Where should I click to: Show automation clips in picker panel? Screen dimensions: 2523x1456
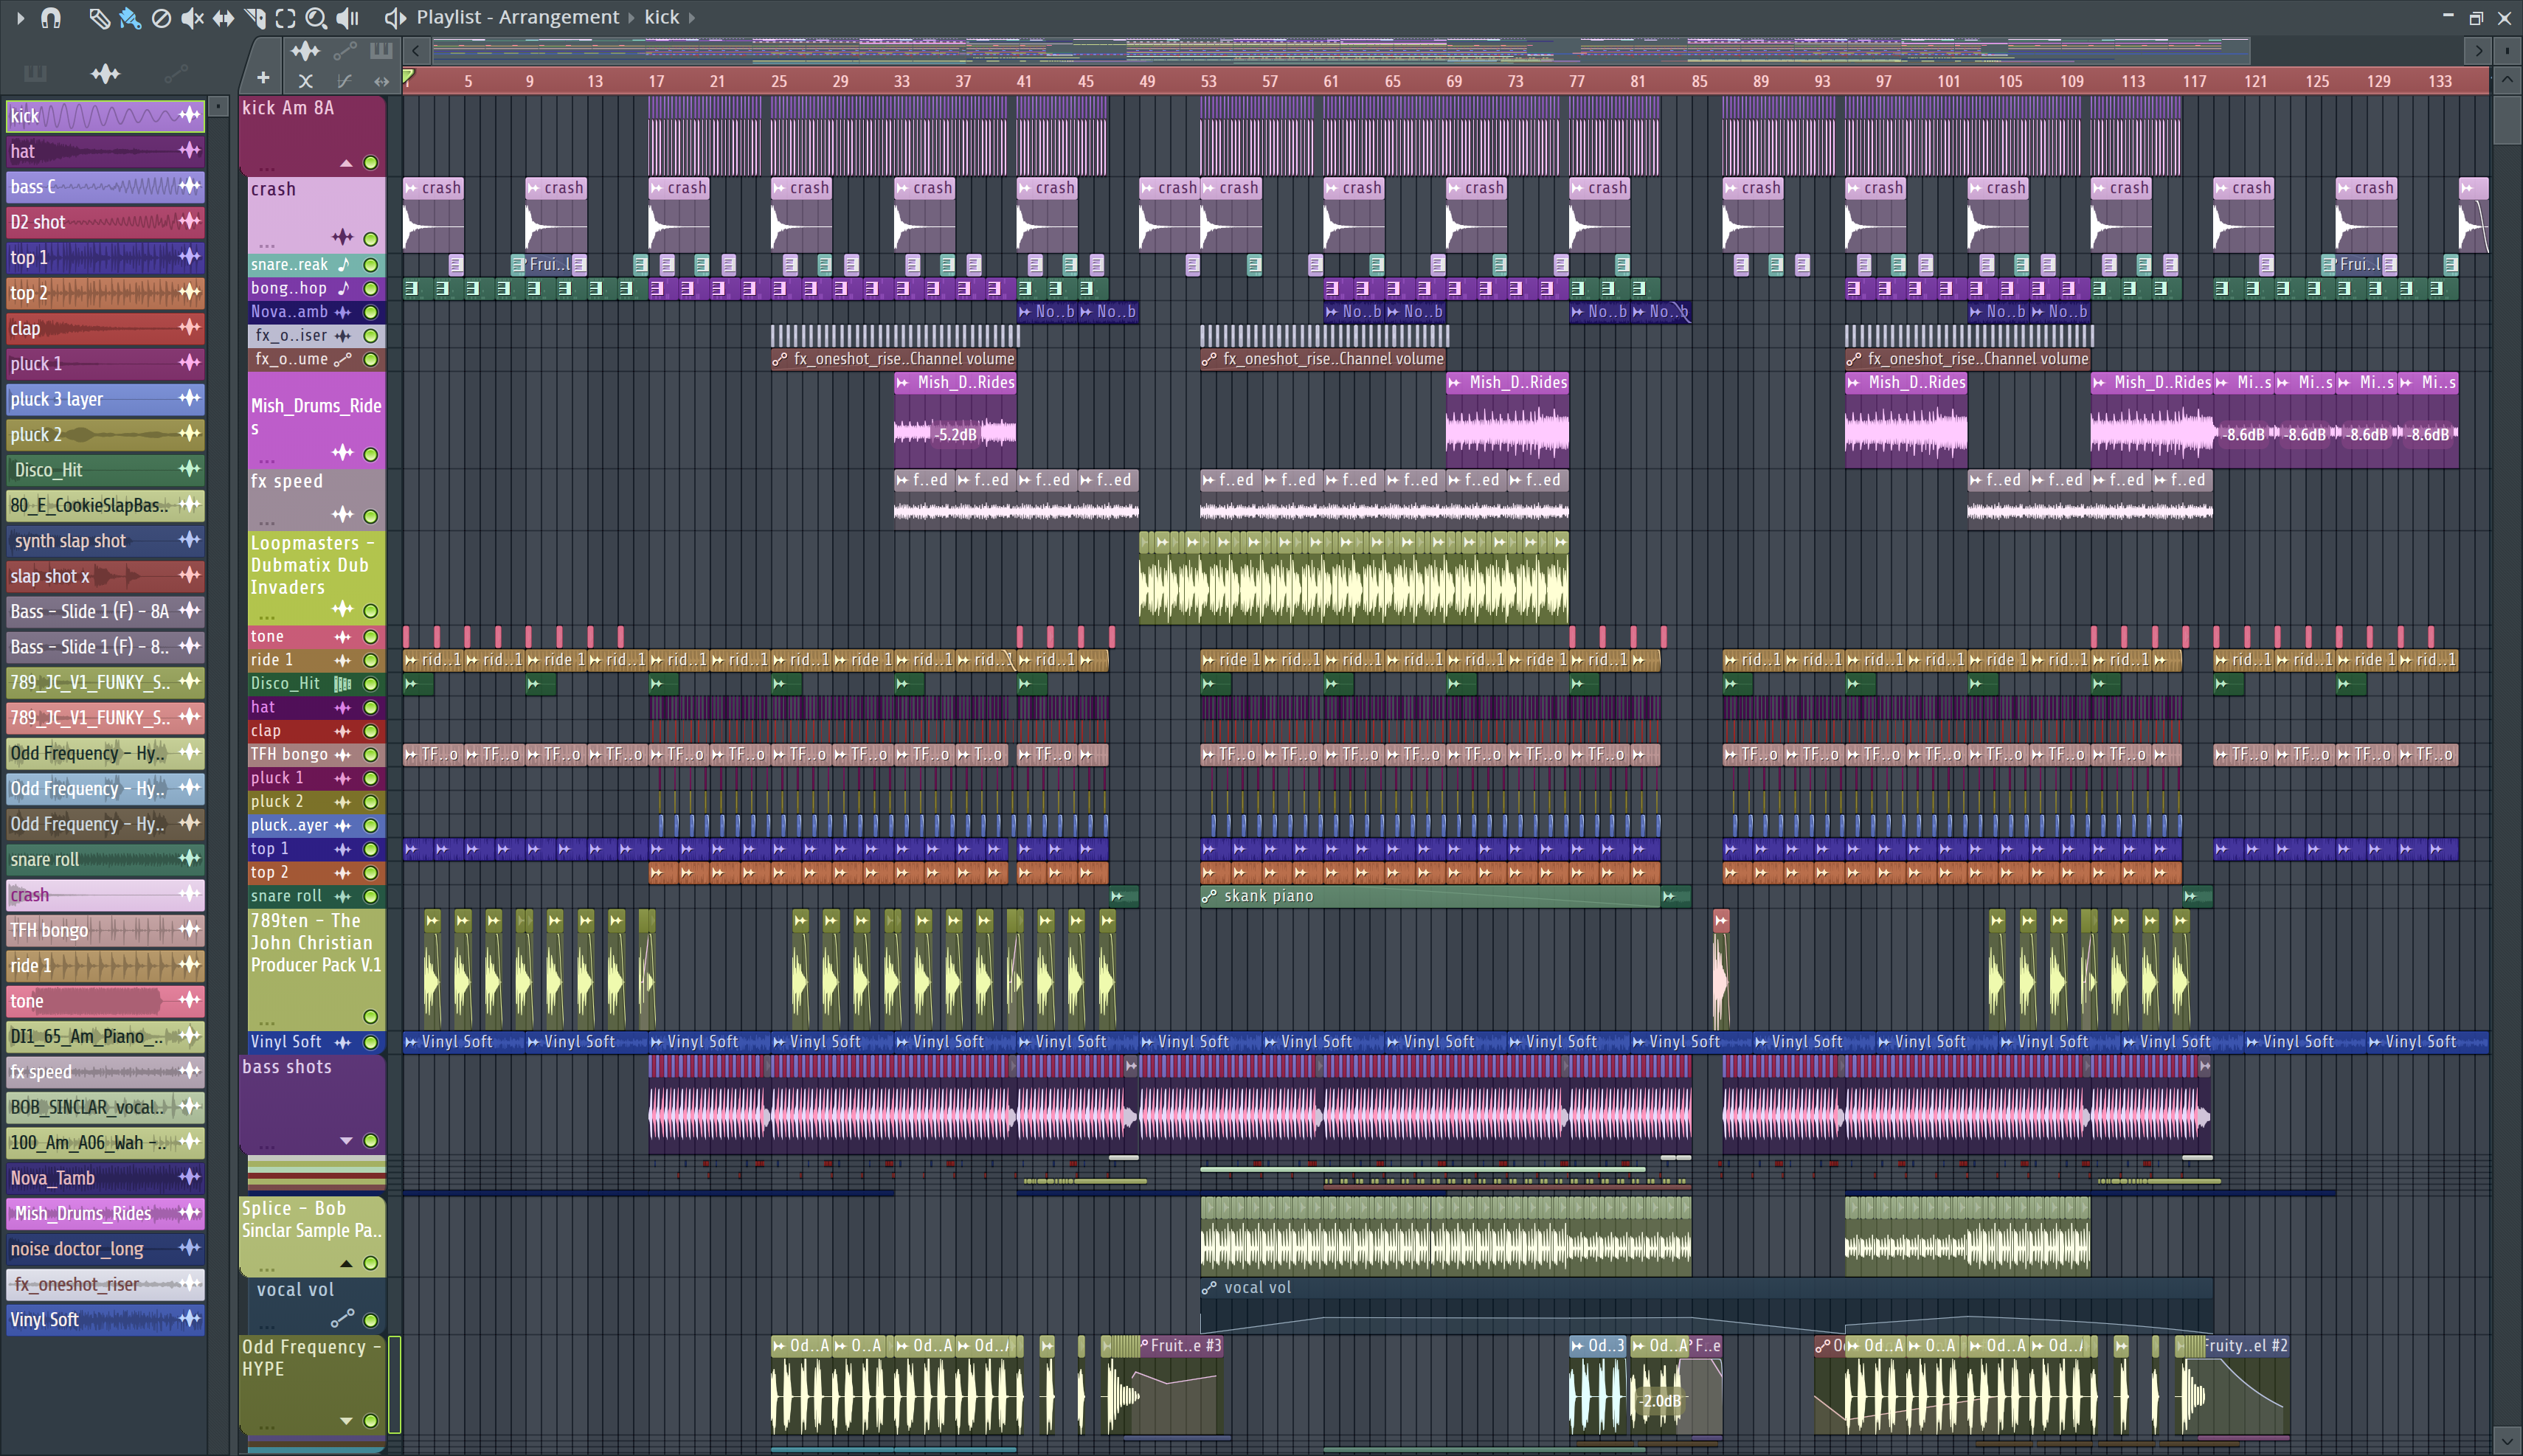(x=176, y=73)
